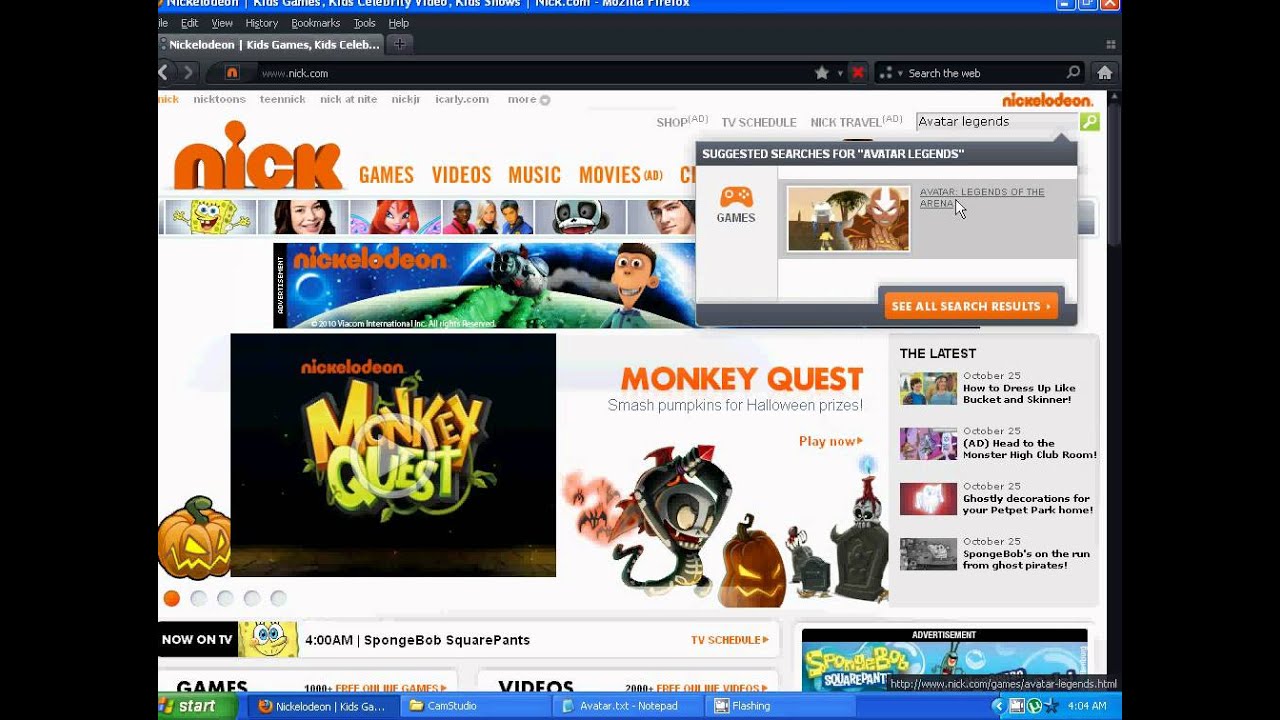
Task: Go to Movies section in Nick navigation
Action: 620,175
